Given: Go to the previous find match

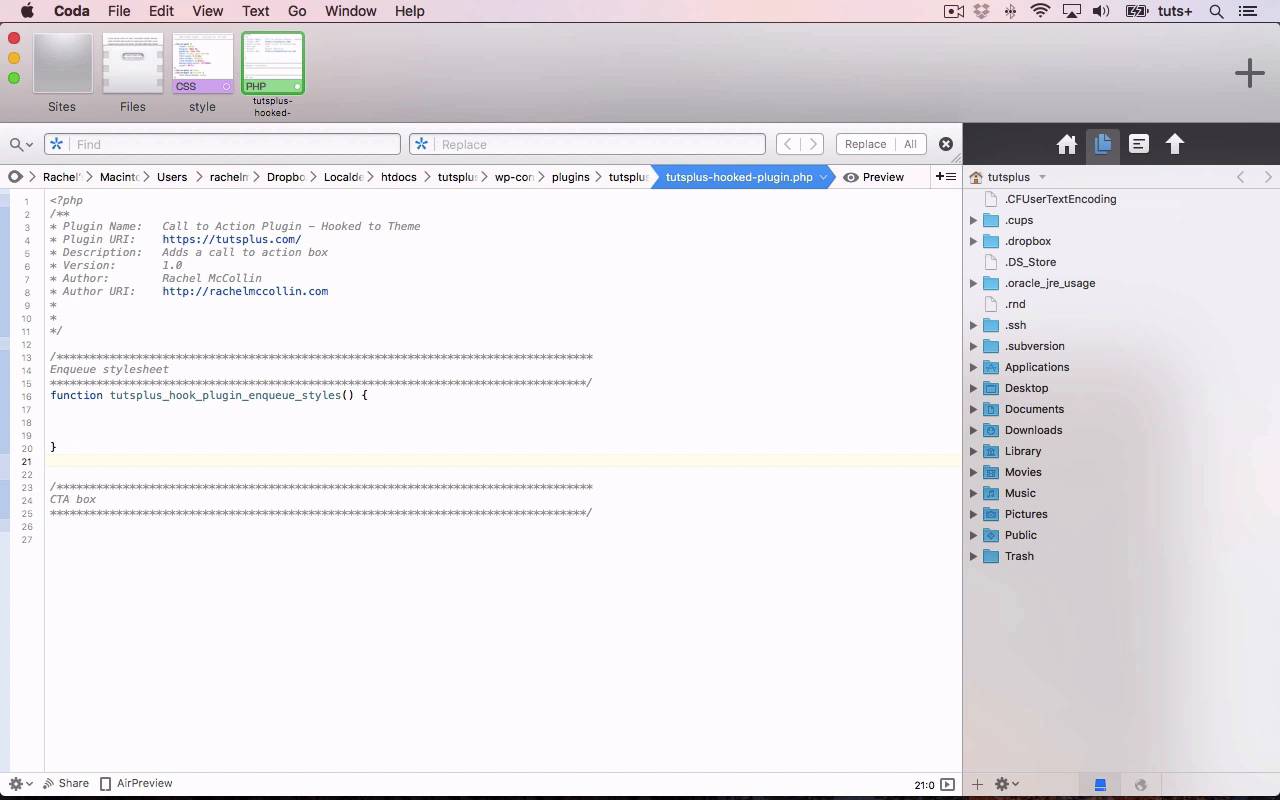Looking at the screenshot, I should 788,144.
